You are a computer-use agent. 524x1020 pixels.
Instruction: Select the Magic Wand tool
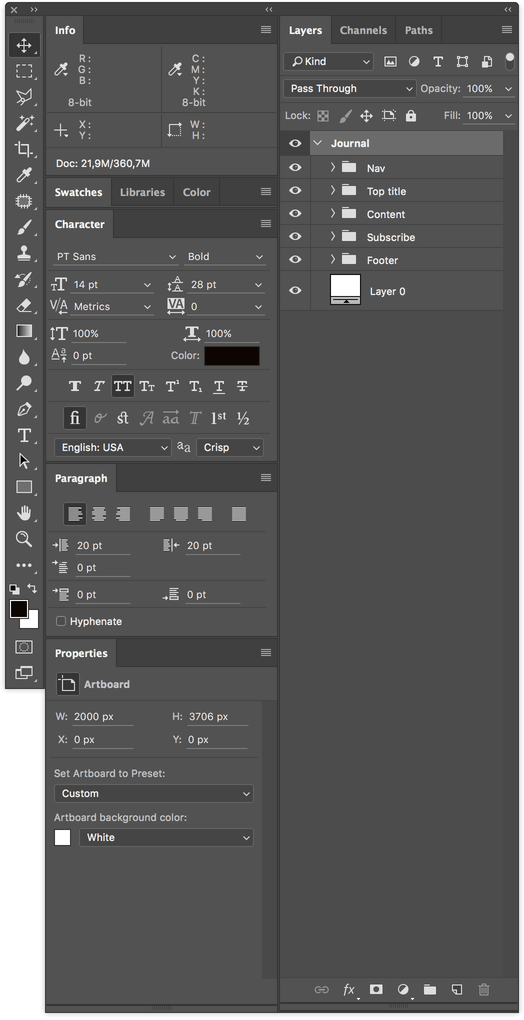click(x=24, y=123)
